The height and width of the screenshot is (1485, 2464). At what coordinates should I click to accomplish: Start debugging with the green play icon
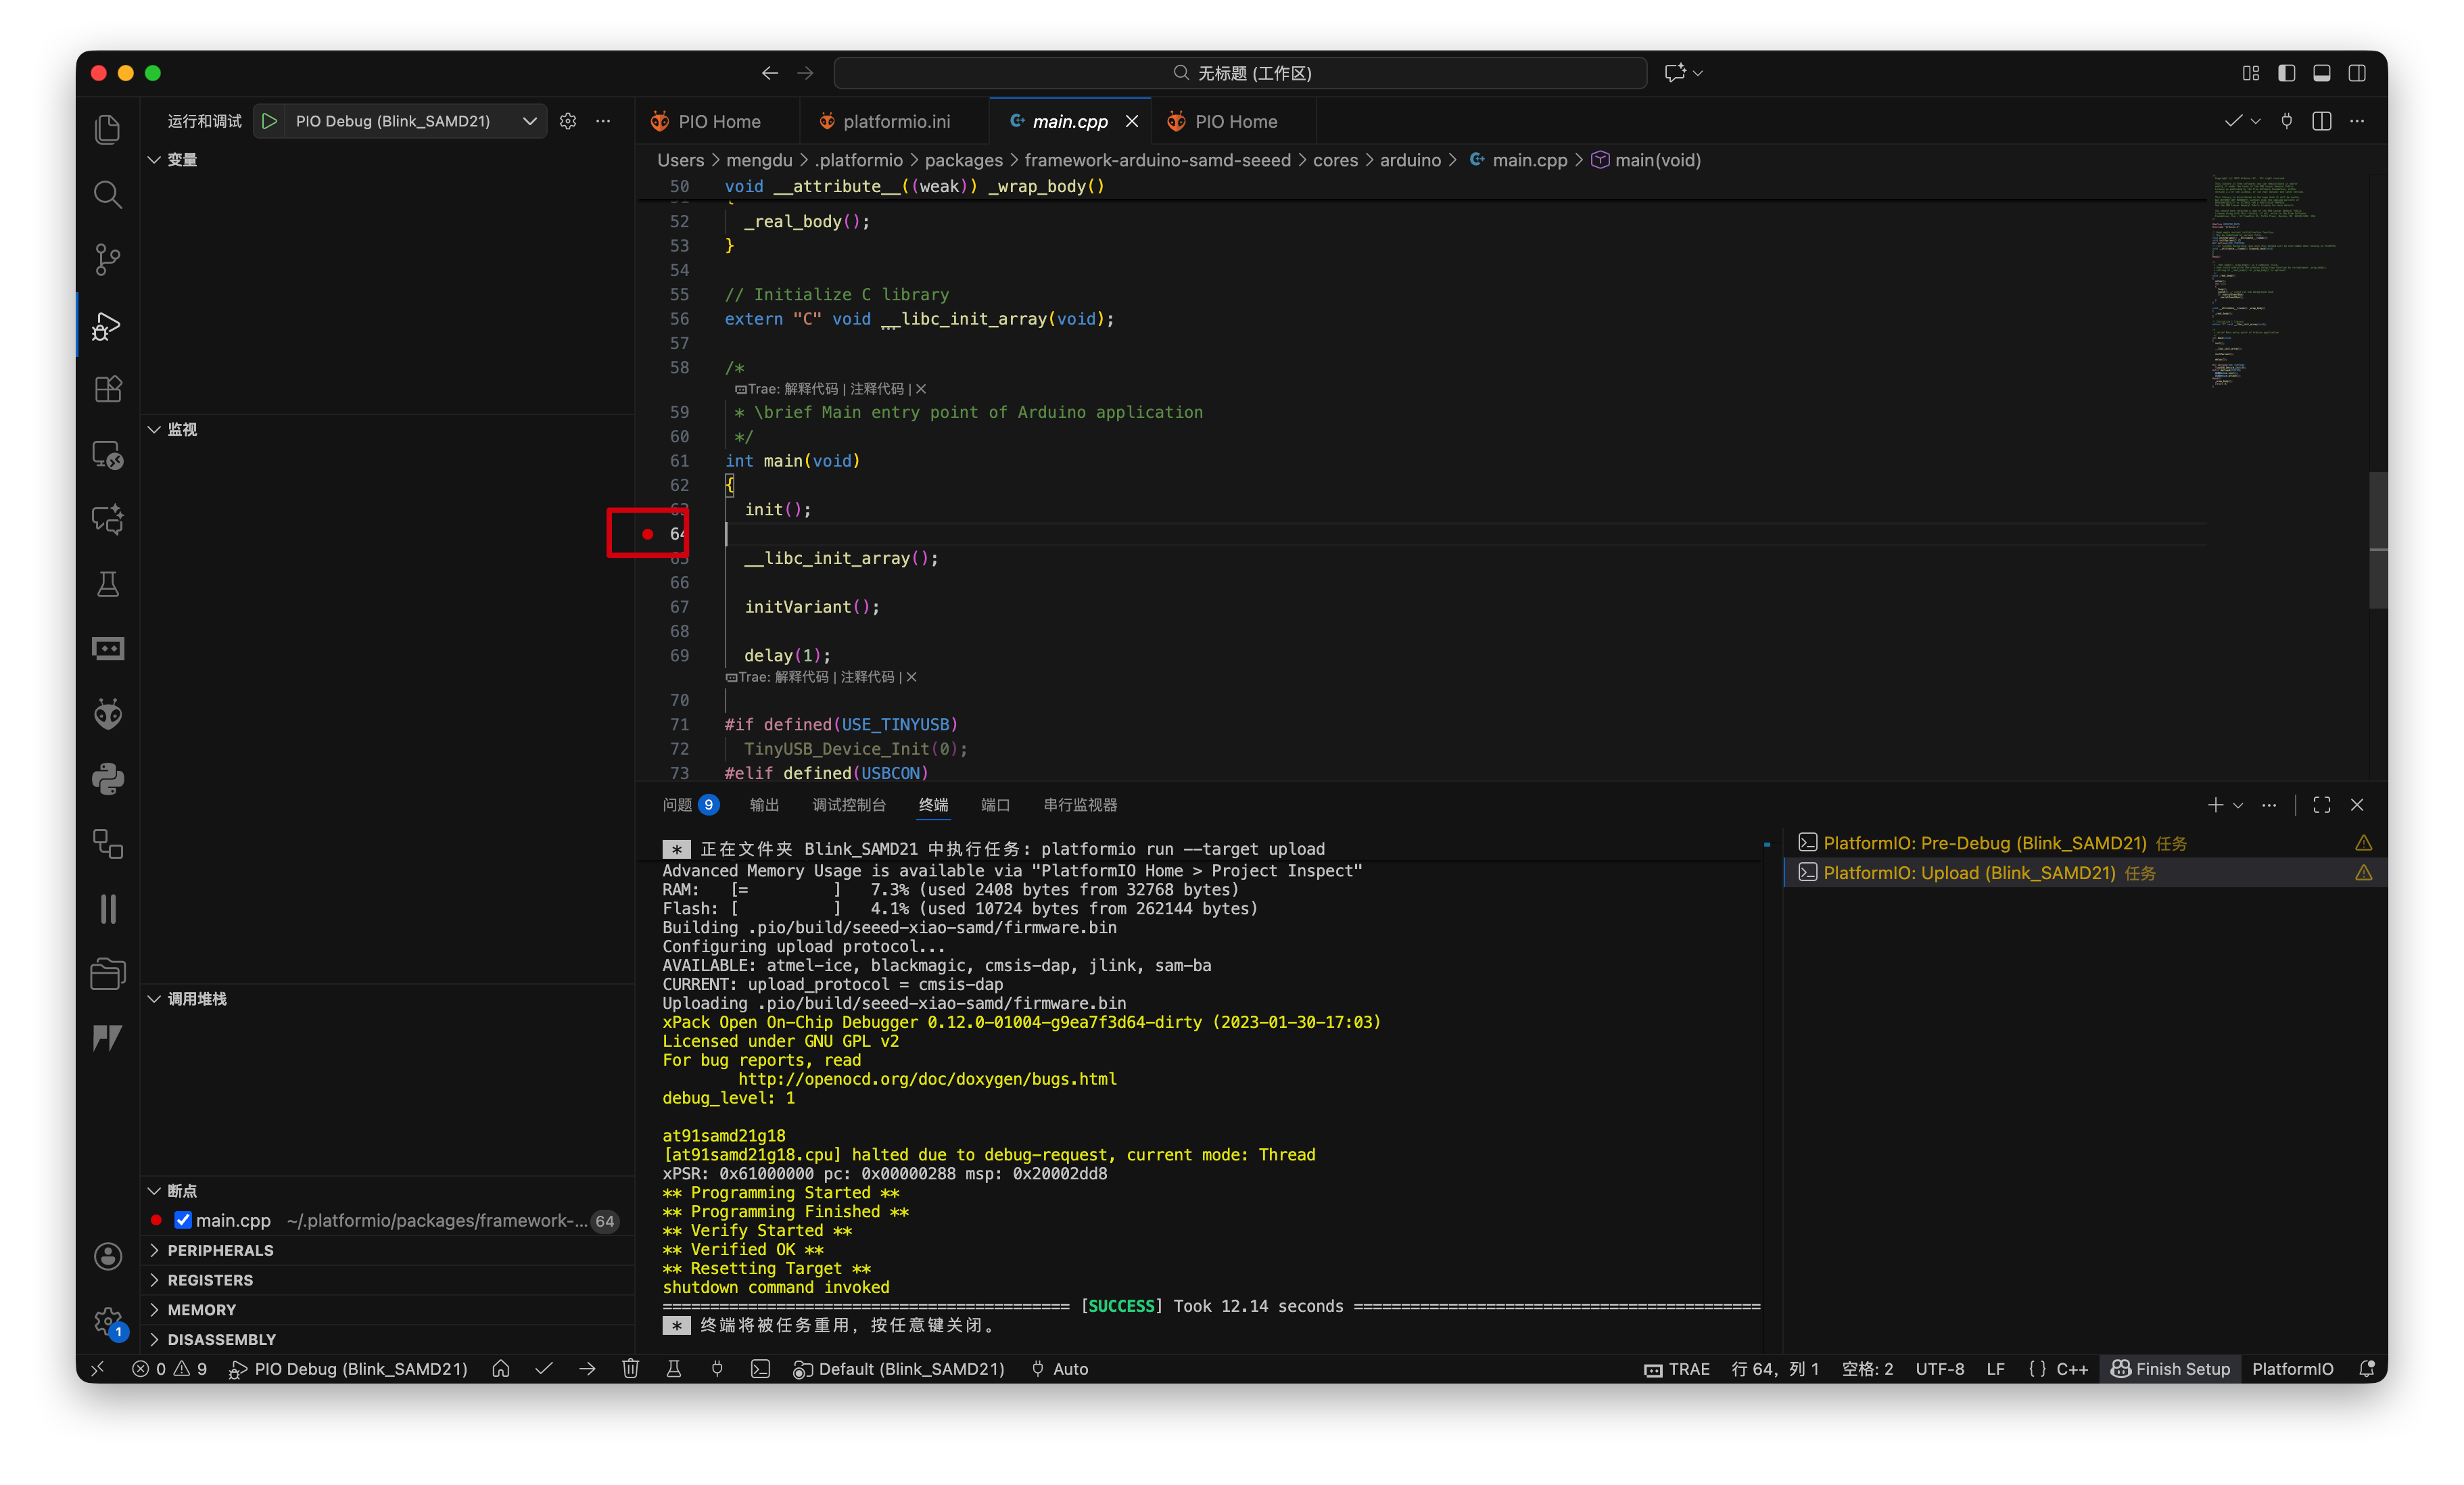point(269,121)
